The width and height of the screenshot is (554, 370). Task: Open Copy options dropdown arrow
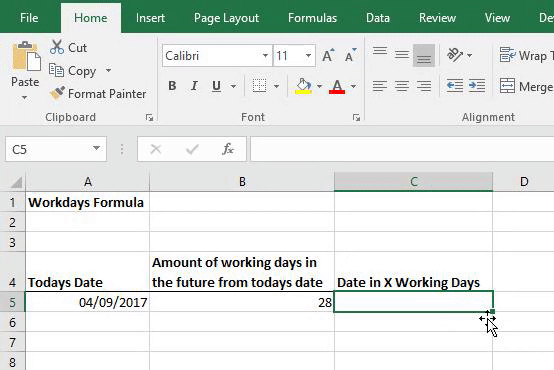pos(108,70)
